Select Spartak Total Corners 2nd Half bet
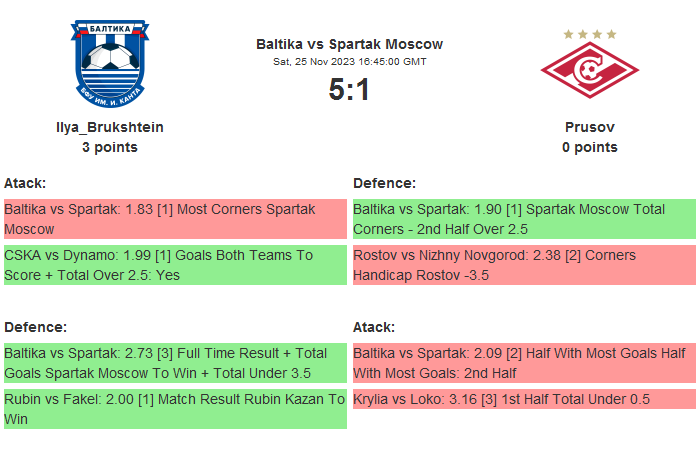The height and width of the screenshot is (460, 700). click(524, 219)
